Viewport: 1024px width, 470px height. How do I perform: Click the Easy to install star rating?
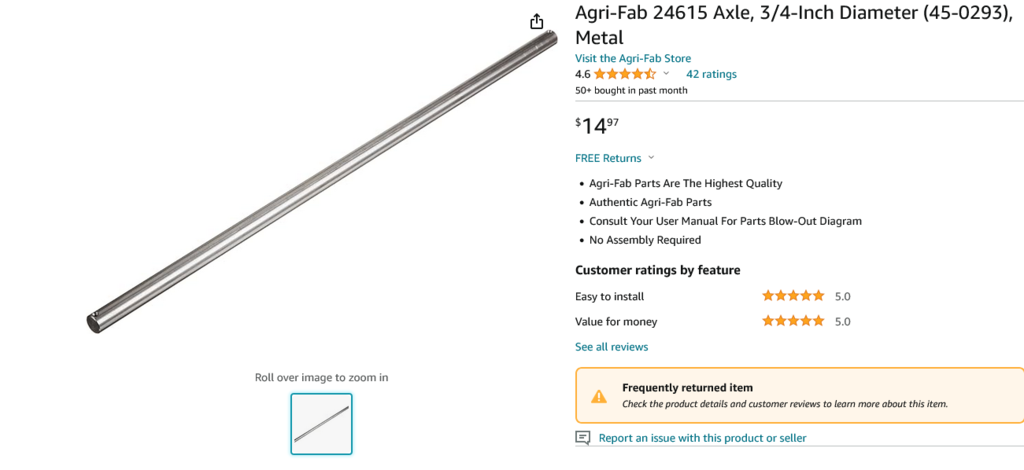point(793,296)
